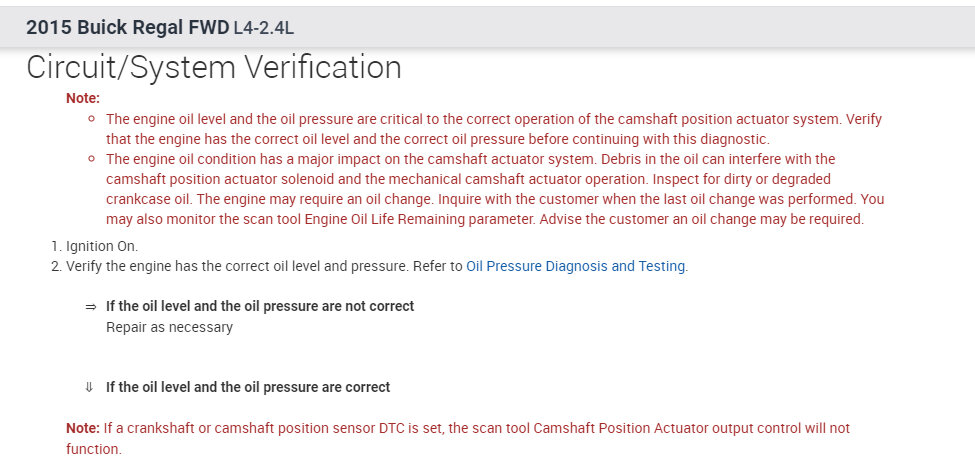This screenshot has height=467, width=975.
Task: Click the bottom Note: label about sensor DTC
Action: pyautogui.click(x=83, y=428)
